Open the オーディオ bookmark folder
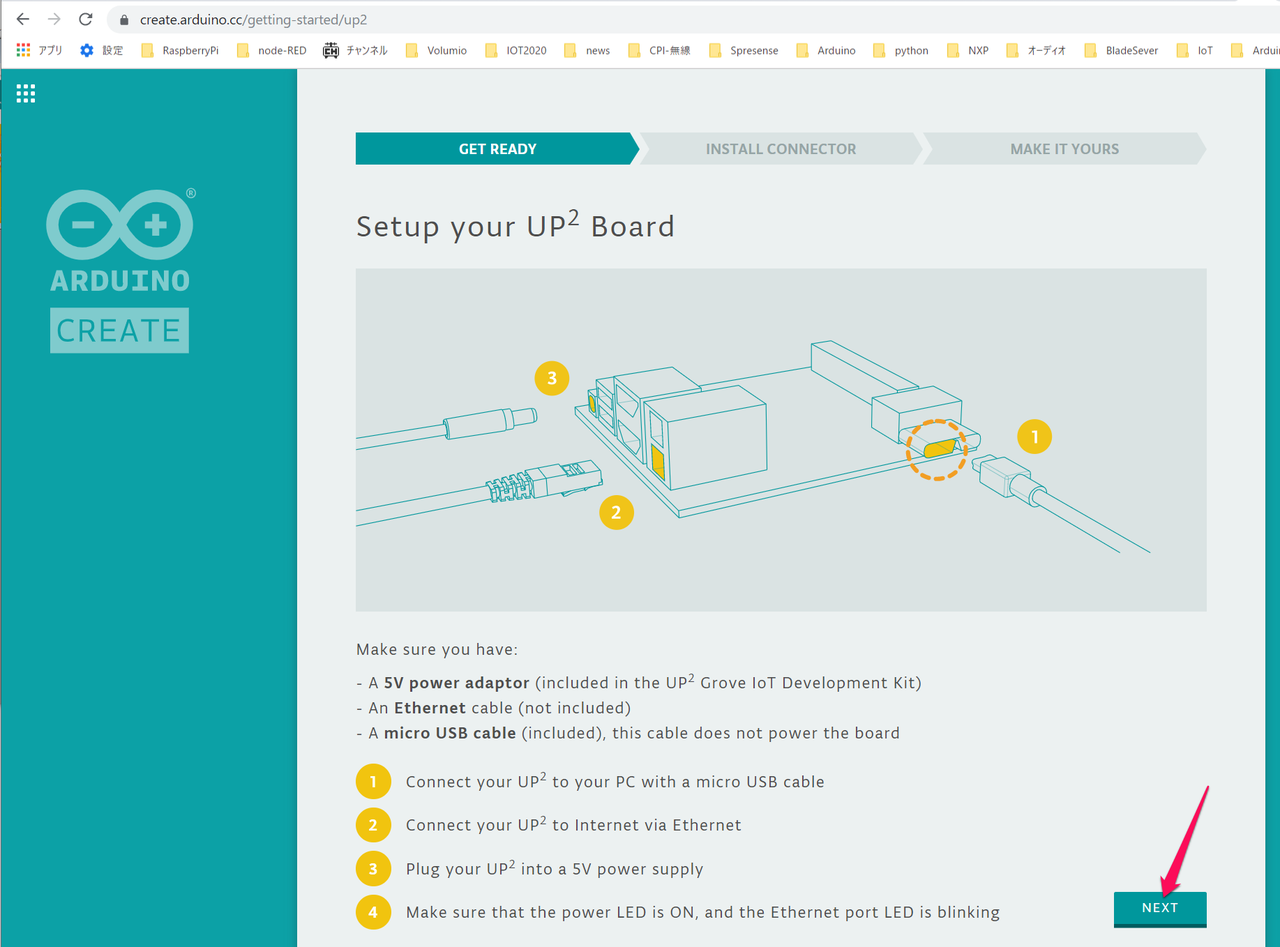This screenshot has width=1280, height=947. 1036,50
